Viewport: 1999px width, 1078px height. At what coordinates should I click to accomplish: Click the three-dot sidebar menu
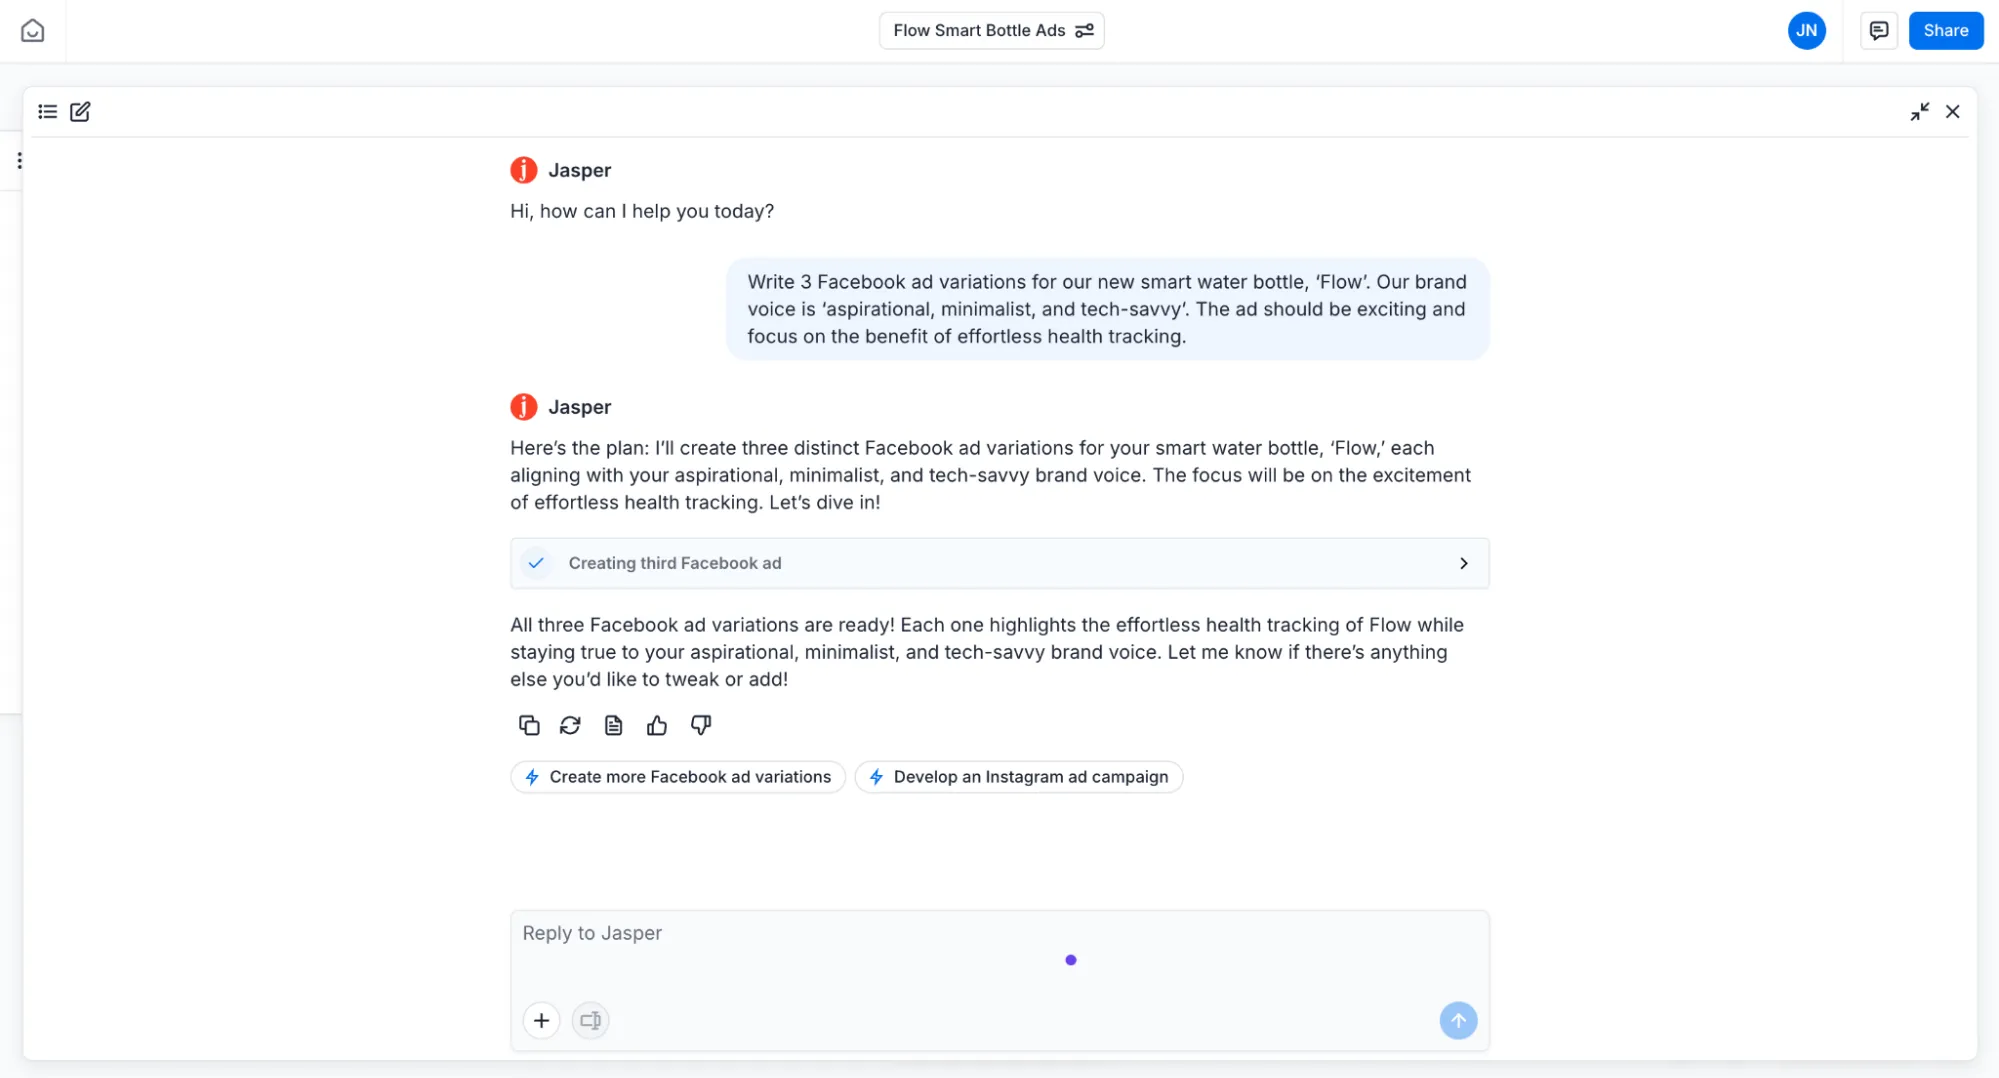click(x=19, y=160)
